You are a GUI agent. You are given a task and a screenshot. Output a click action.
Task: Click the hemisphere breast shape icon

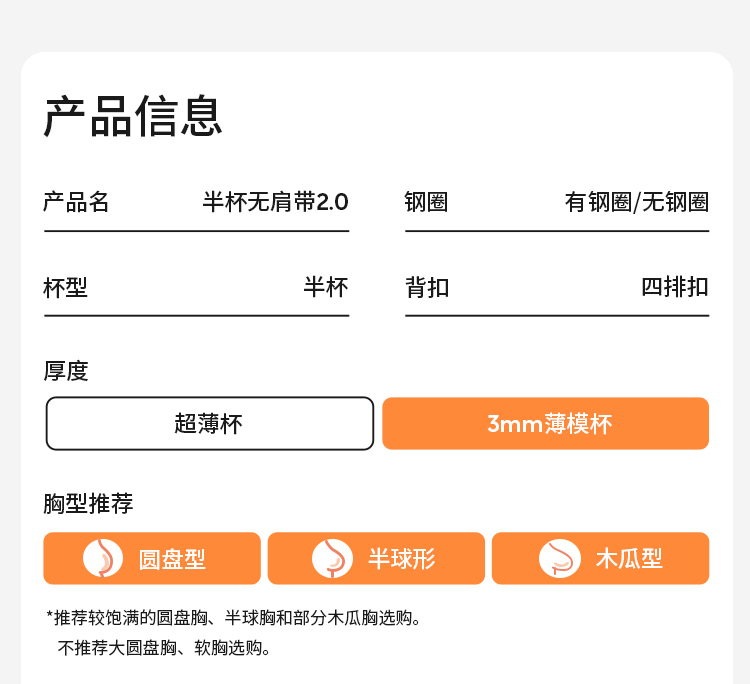[332, 558]
